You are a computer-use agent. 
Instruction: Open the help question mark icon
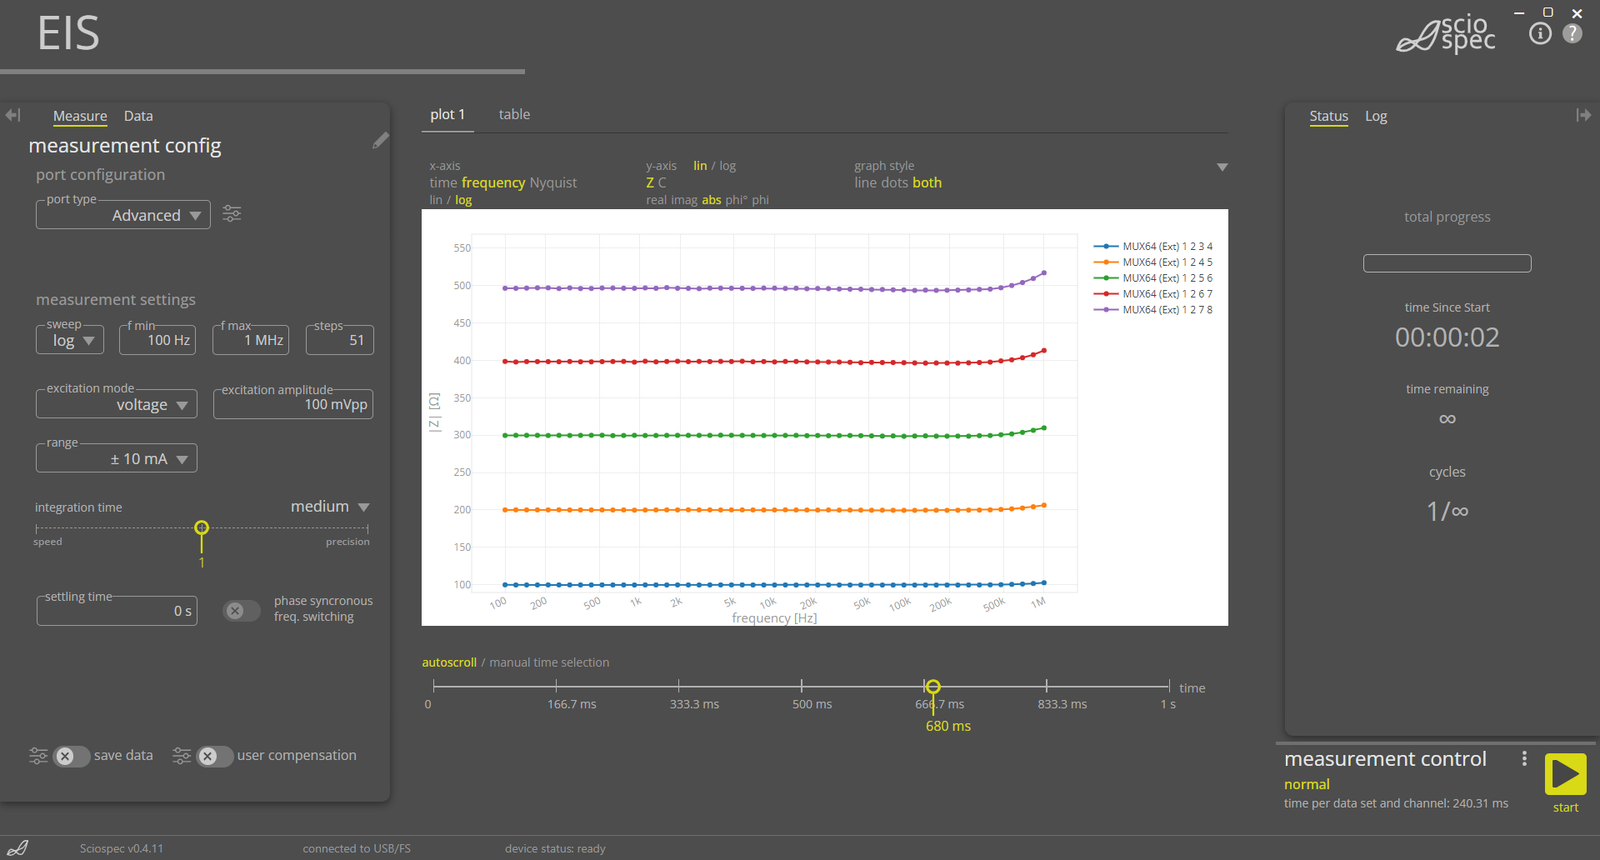pos(1572,34)
